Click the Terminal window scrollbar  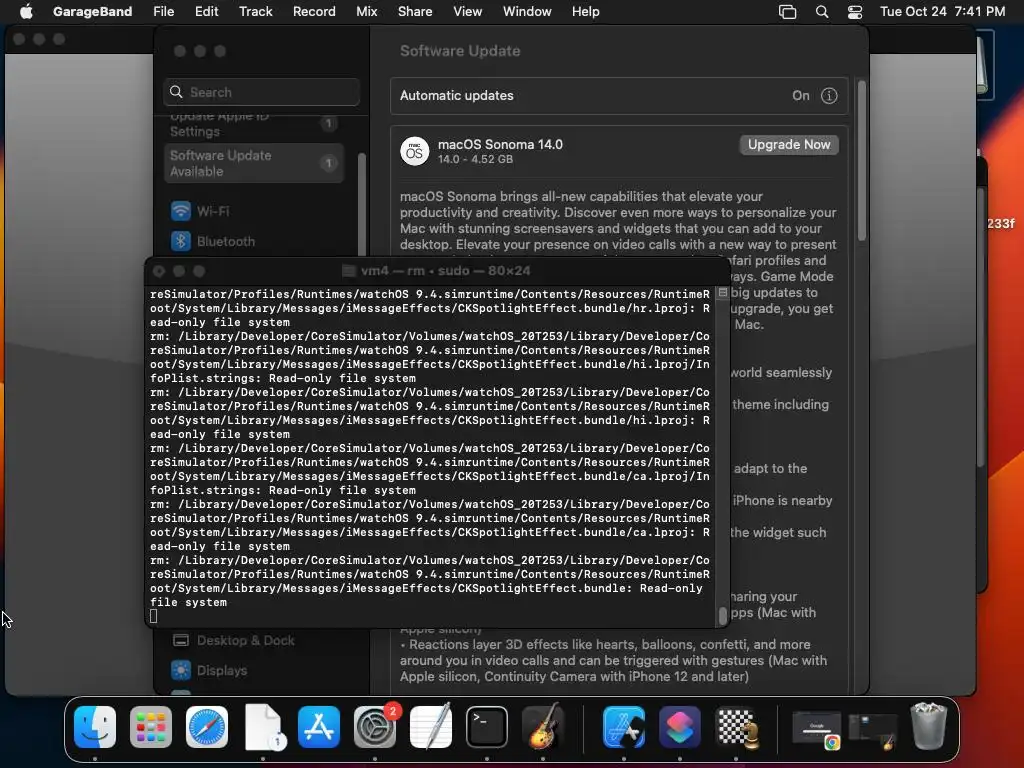722,615
